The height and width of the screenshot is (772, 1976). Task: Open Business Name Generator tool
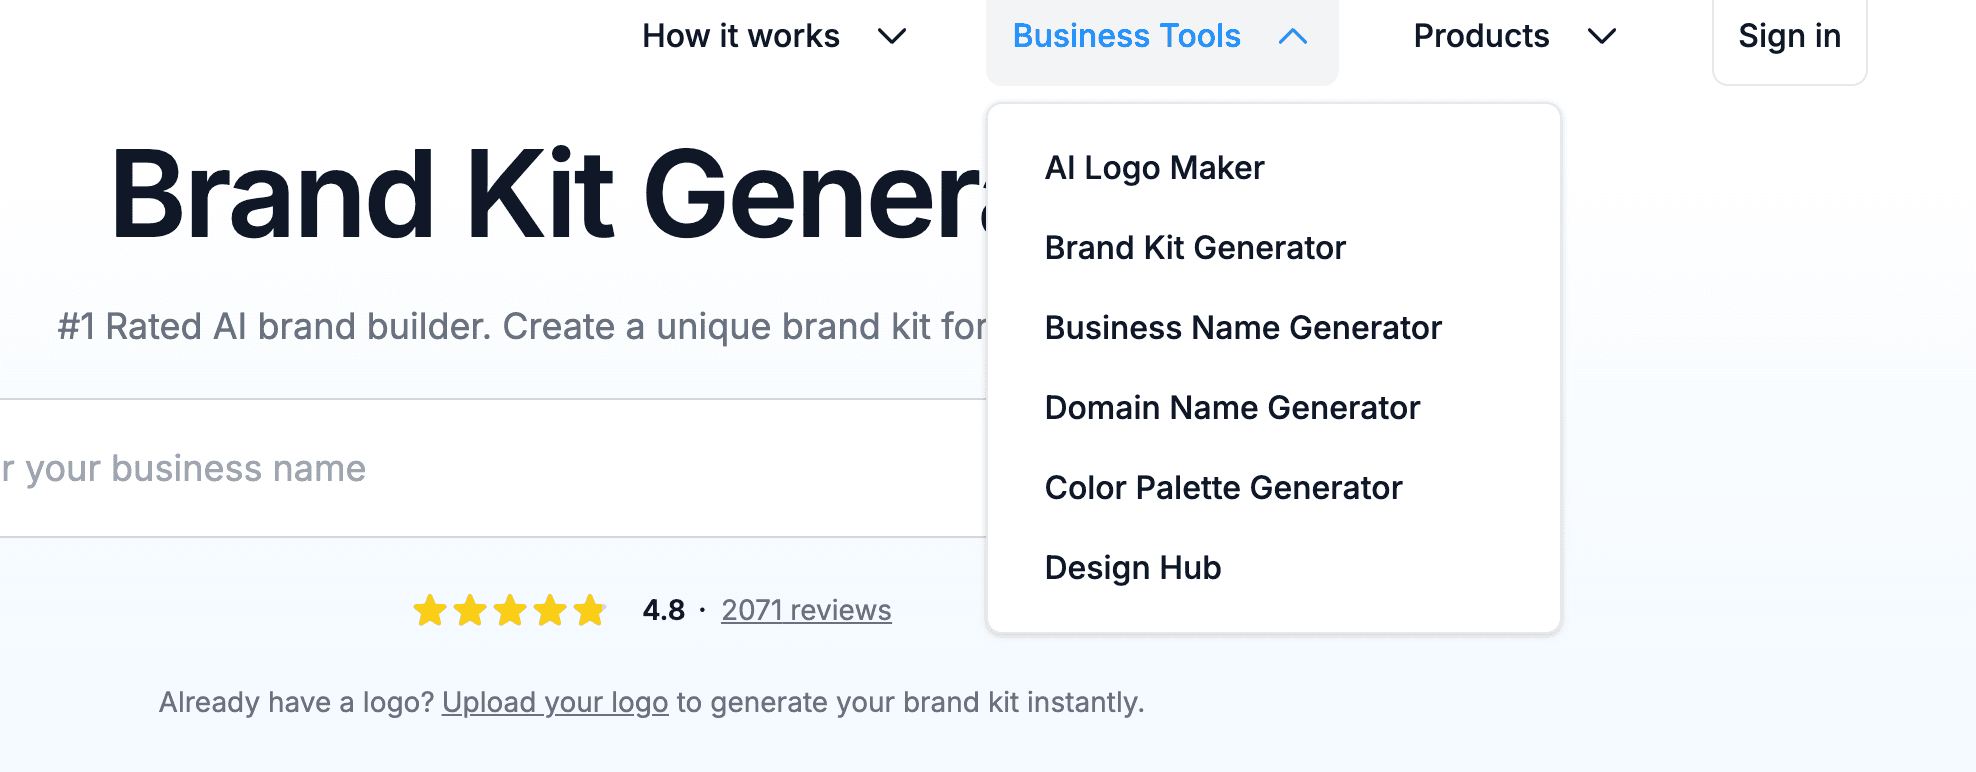(1243, 328)
